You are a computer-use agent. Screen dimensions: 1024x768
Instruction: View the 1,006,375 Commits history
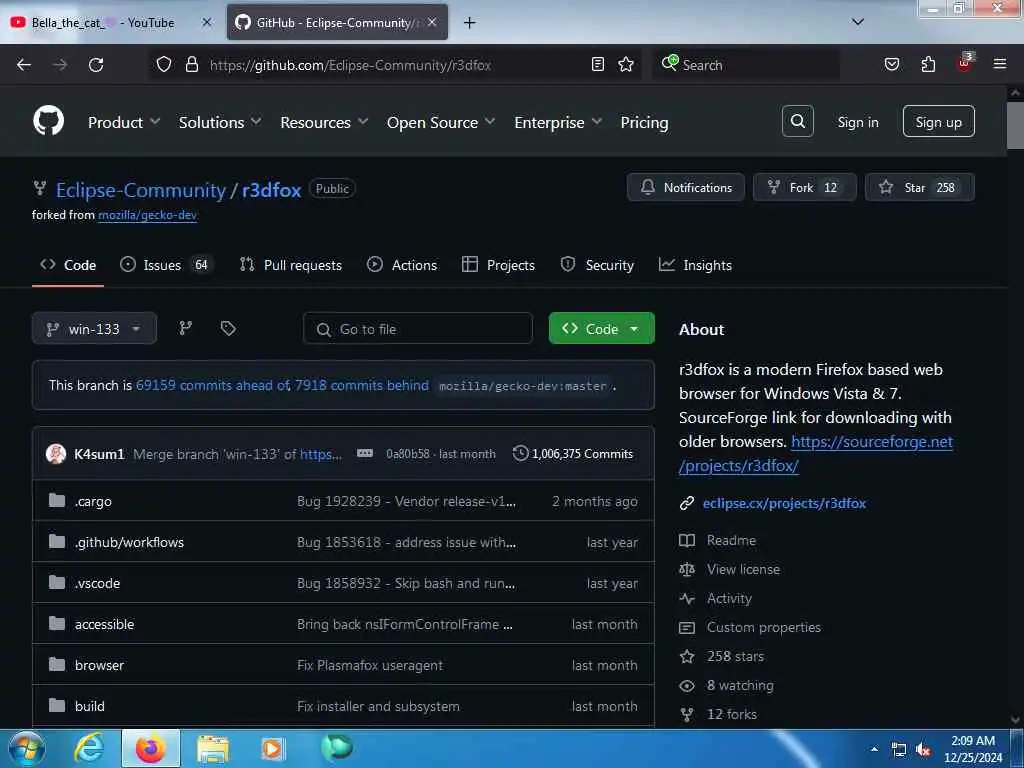(x=573, y=454)
